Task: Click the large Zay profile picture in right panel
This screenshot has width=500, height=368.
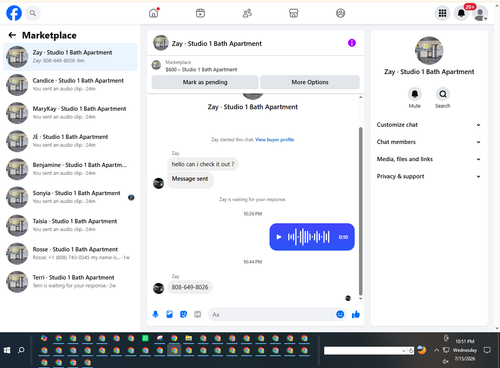Action: [x=429, y=51]
